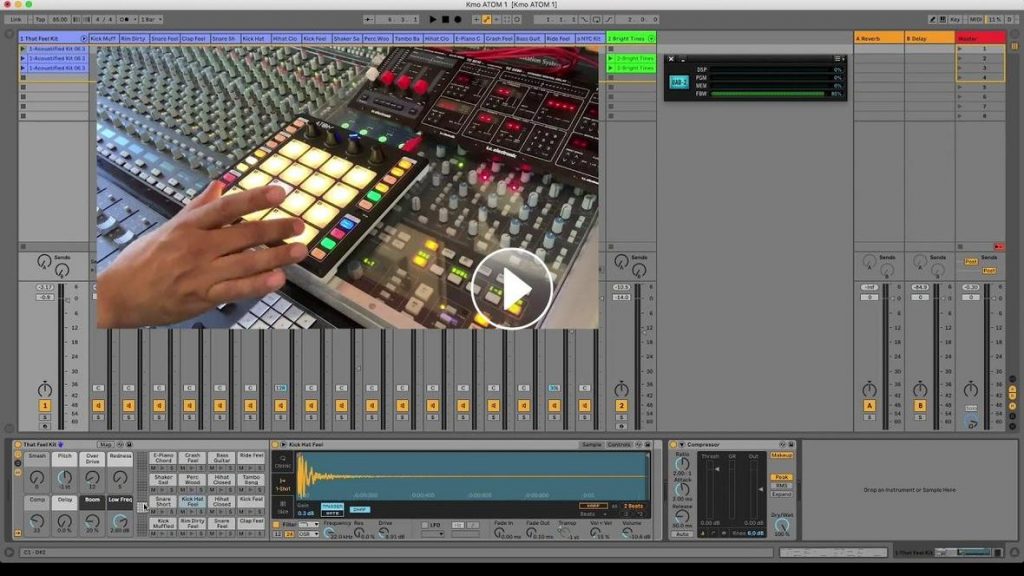
Task: Start transport playback in toolbar
Action: coord(432,20)
